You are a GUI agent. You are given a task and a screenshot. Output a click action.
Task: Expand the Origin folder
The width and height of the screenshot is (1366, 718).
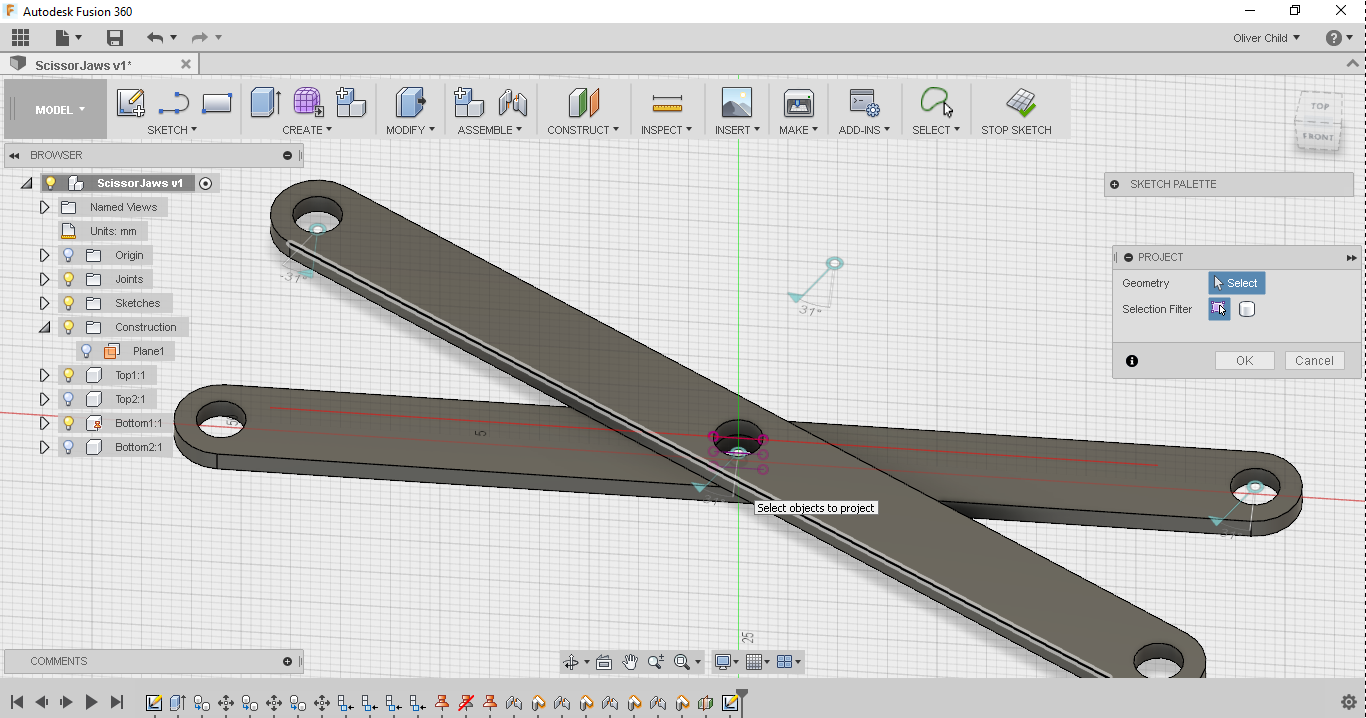tap(44, 255)
